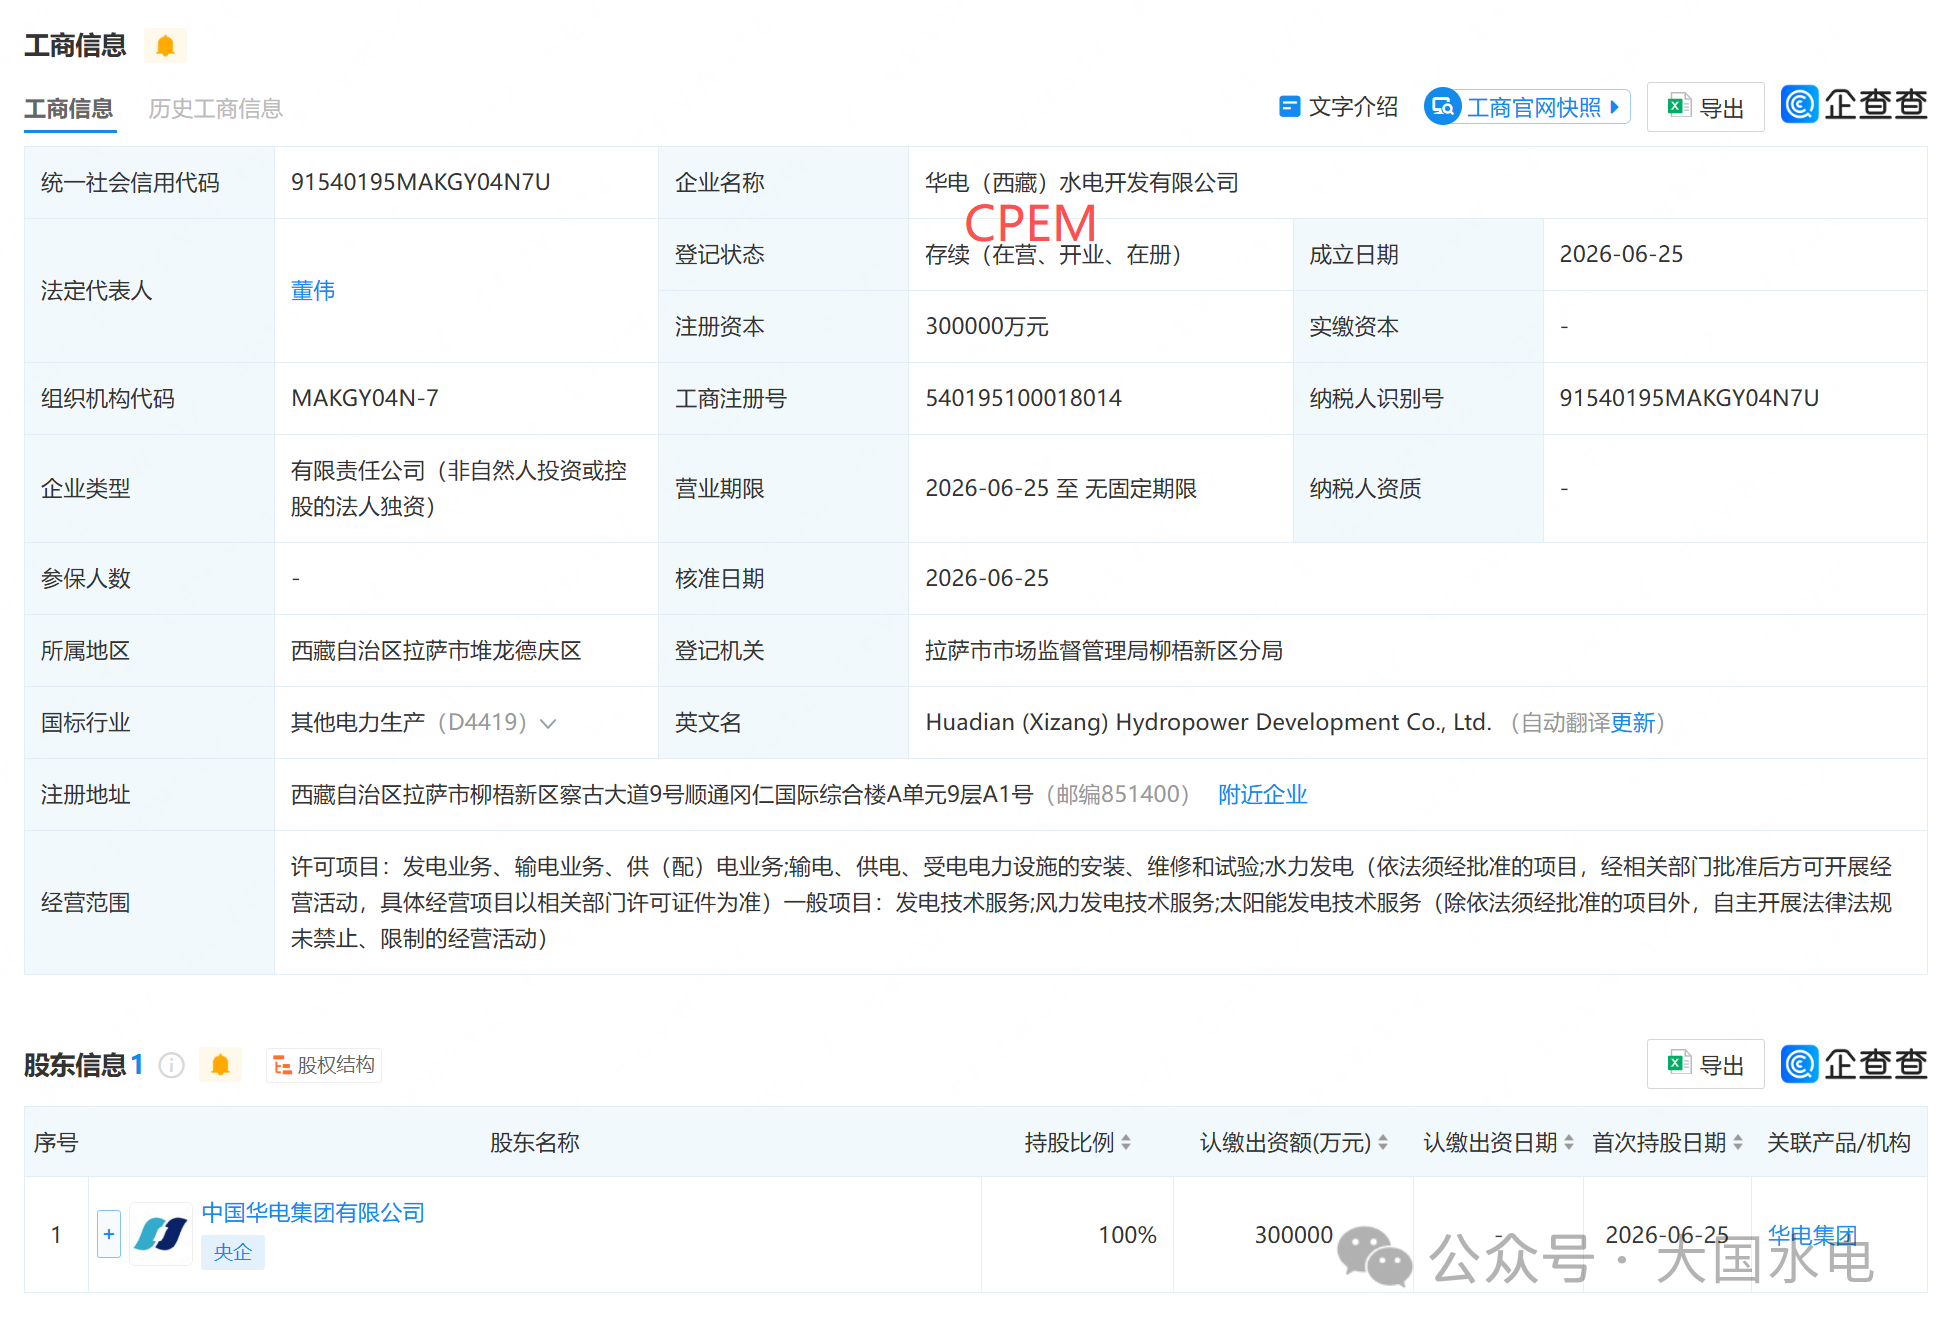
Task: Sort by 认缴出资日期 column arrows
Action: coord(1569,1142)
